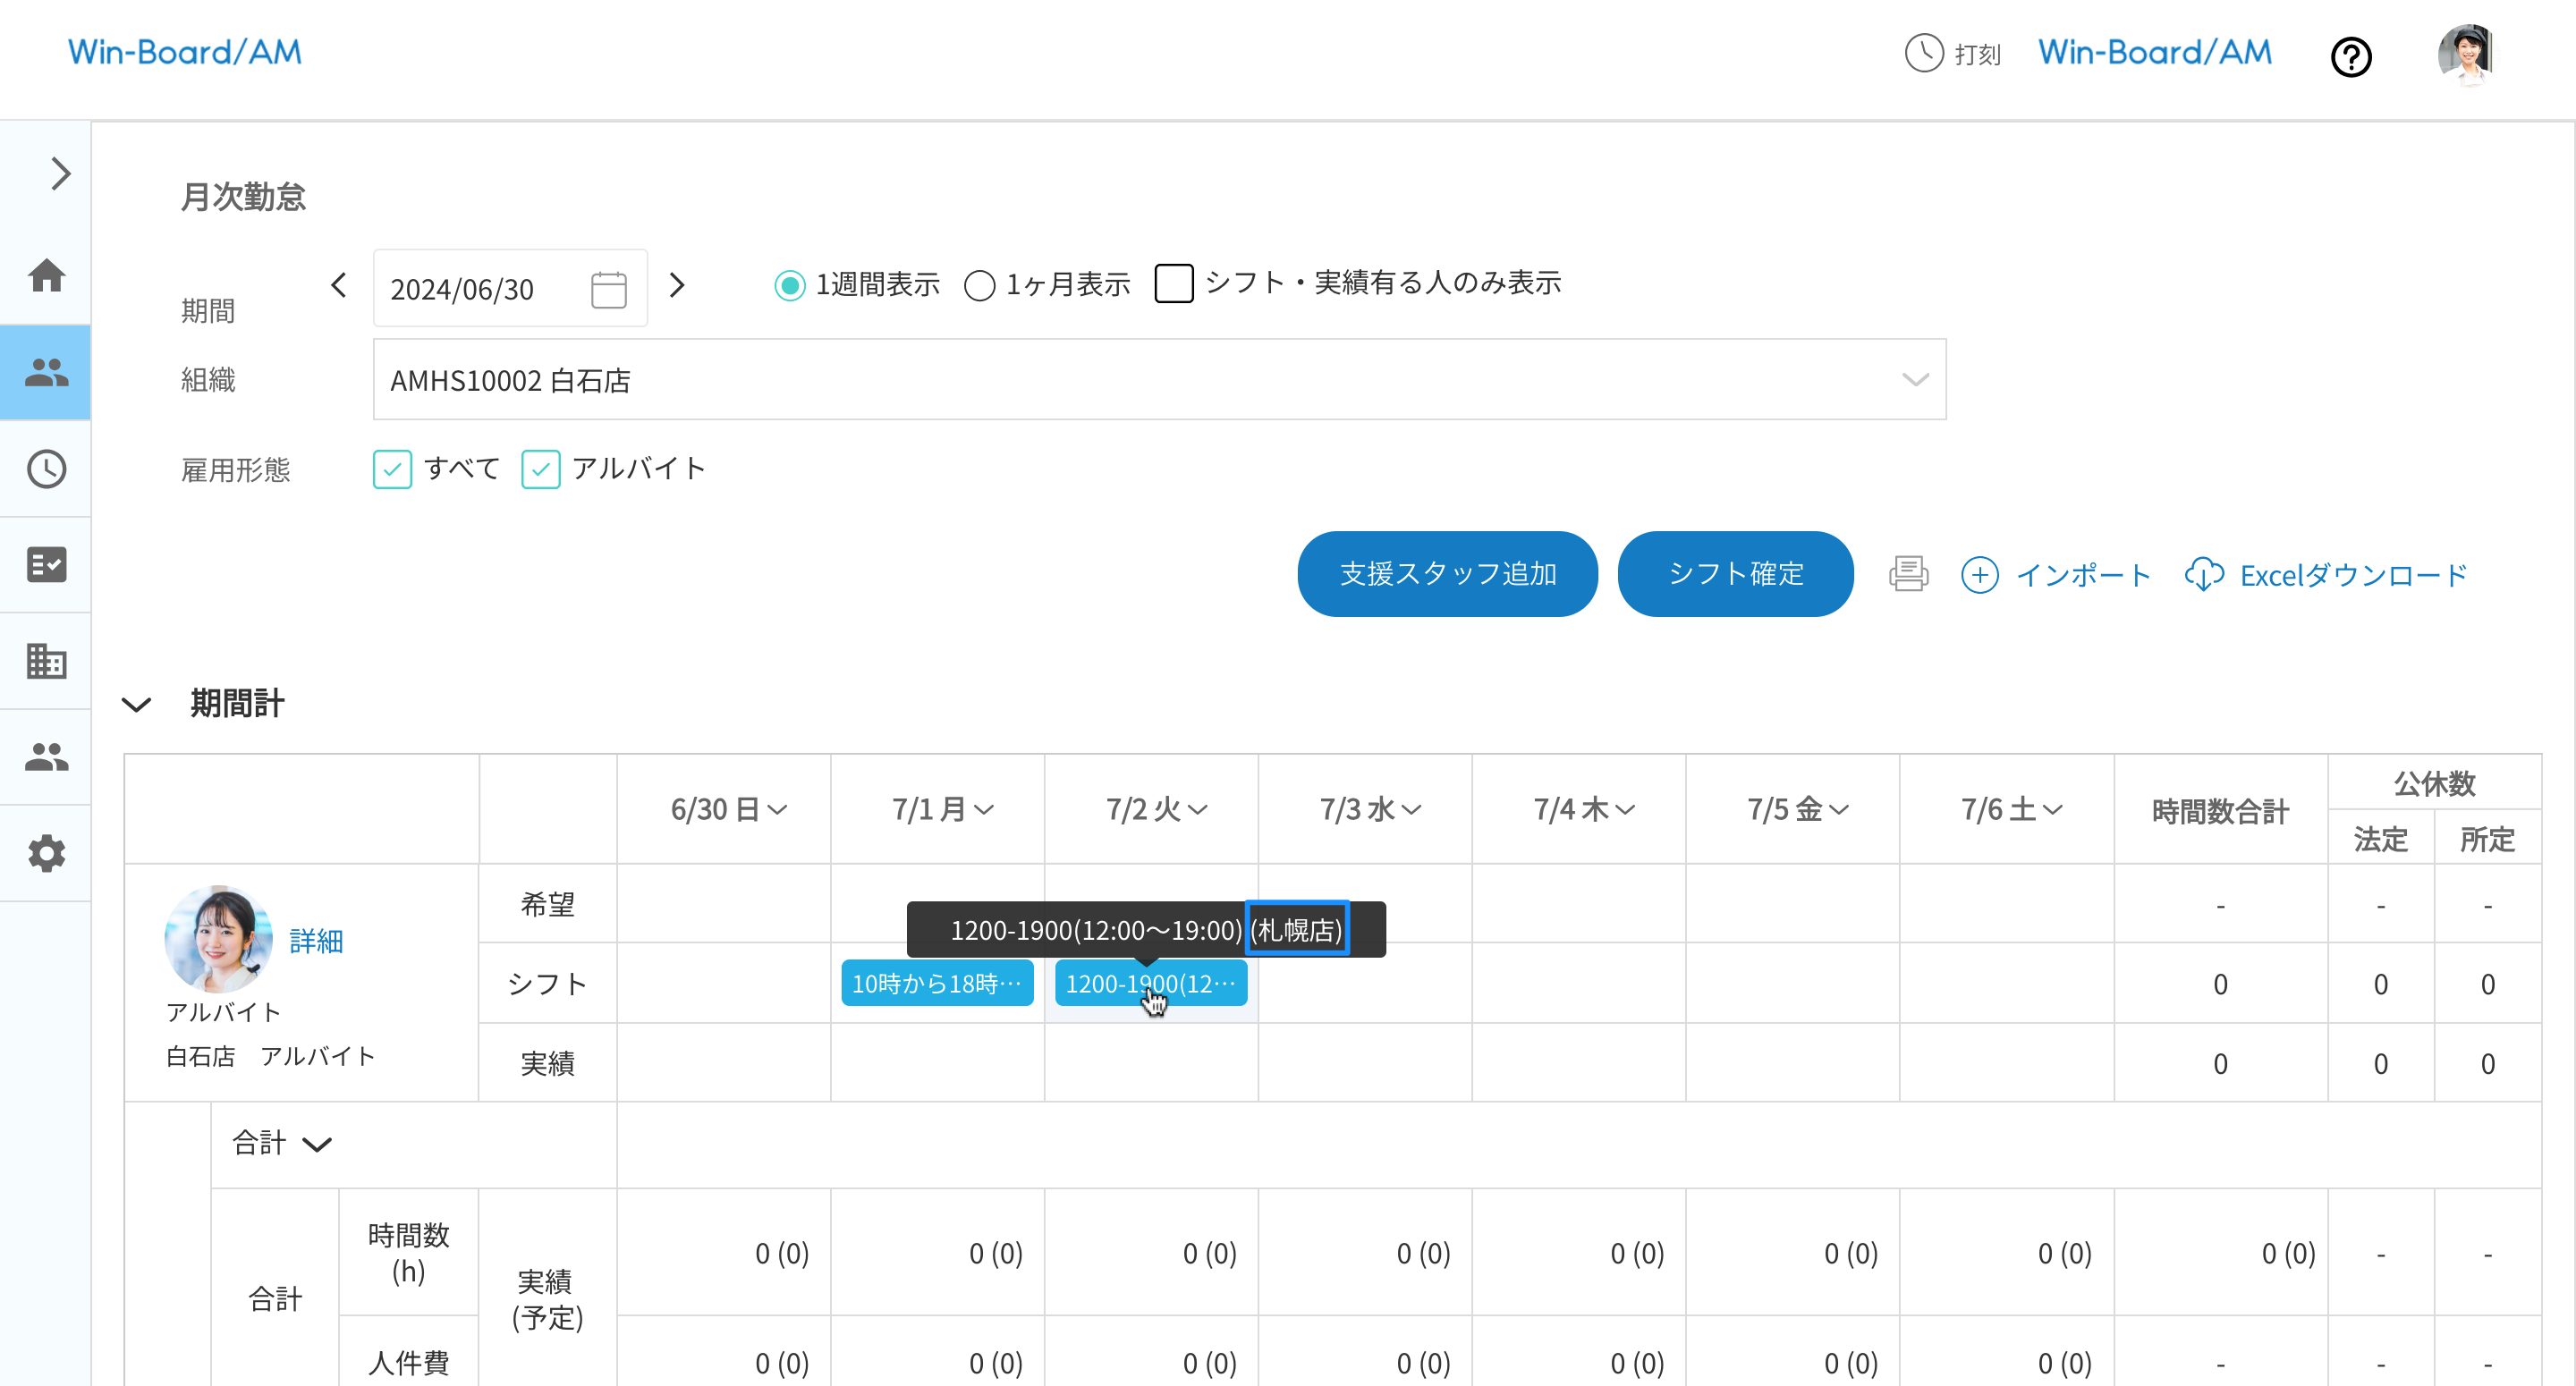This screenshot has width=2576, height=1386.
Task: Open the organization/building sidebar icon
Action: point(46,660)
